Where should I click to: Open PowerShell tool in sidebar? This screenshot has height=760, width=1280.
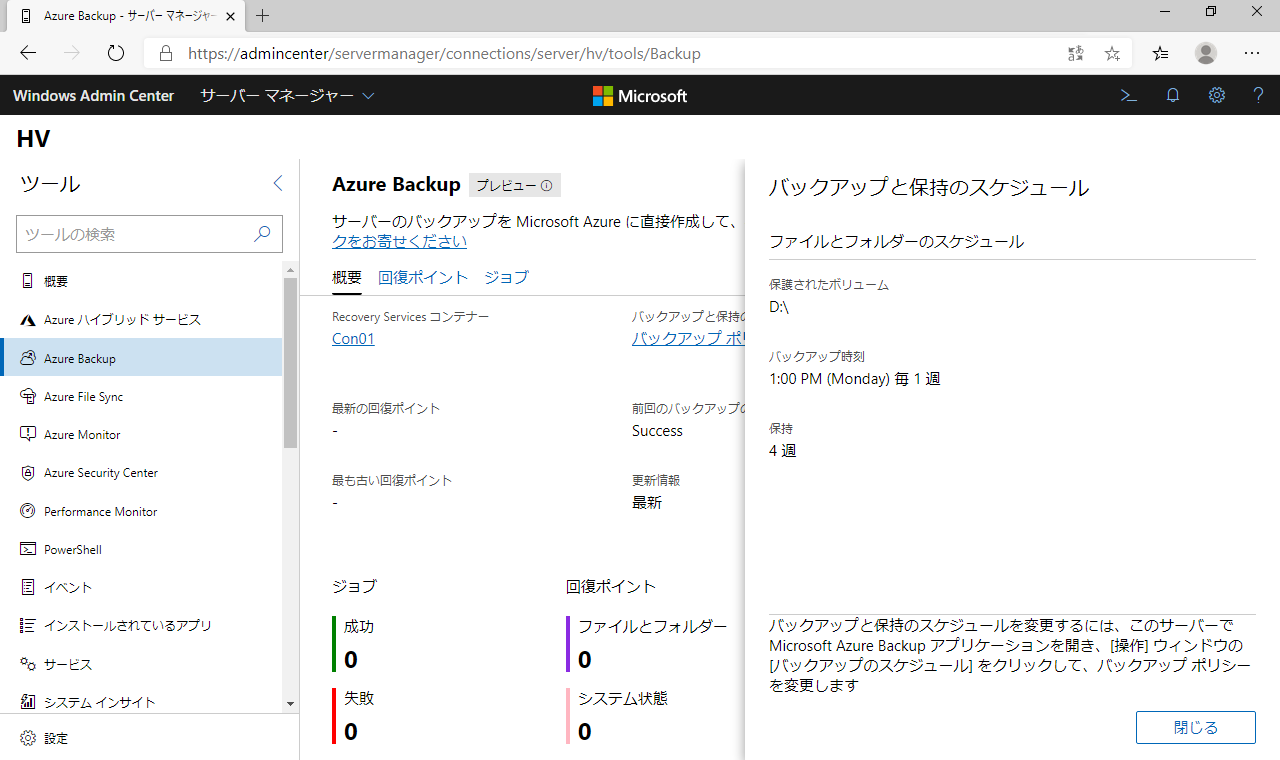[142, 550]
